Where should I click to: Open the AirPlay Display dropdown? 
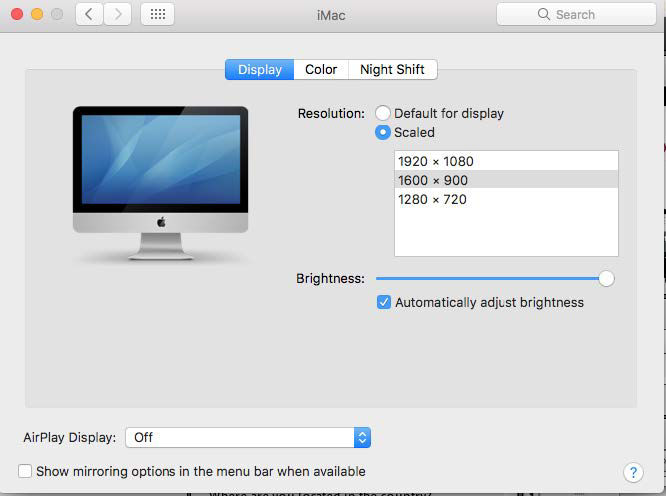[248, 437]
